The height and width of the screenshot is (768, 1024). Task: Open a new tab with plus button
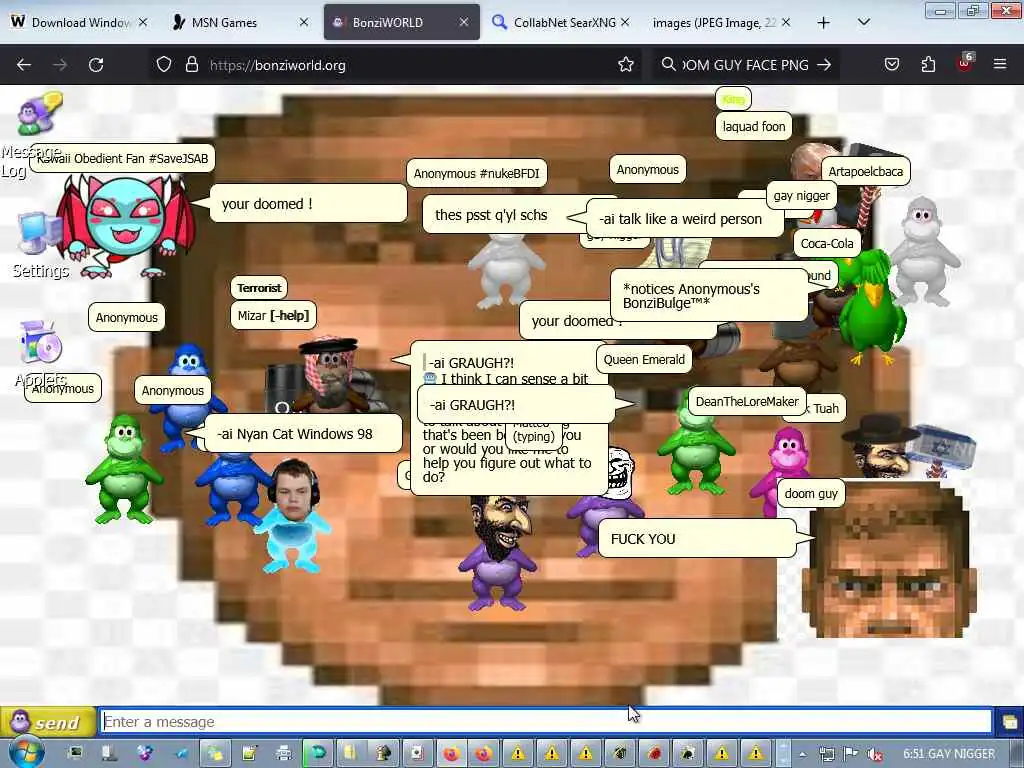(824, 23)
